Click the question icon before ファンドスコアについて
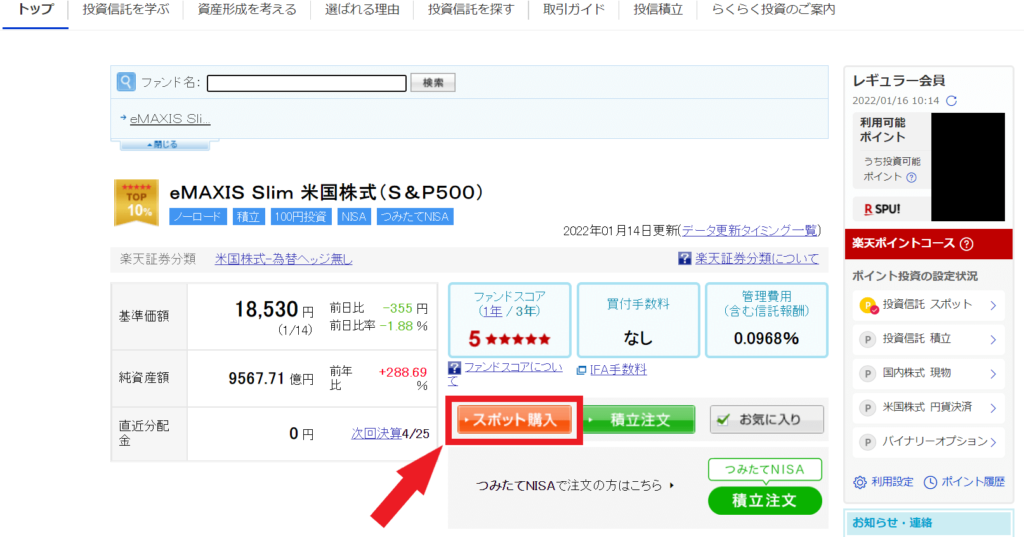 [455, 368]
